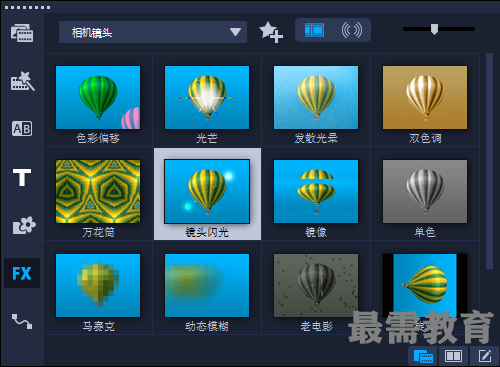This screenshot has width=500, height=367.
Task: Open the Title (T) panel
Action: (x=22, y=177)
